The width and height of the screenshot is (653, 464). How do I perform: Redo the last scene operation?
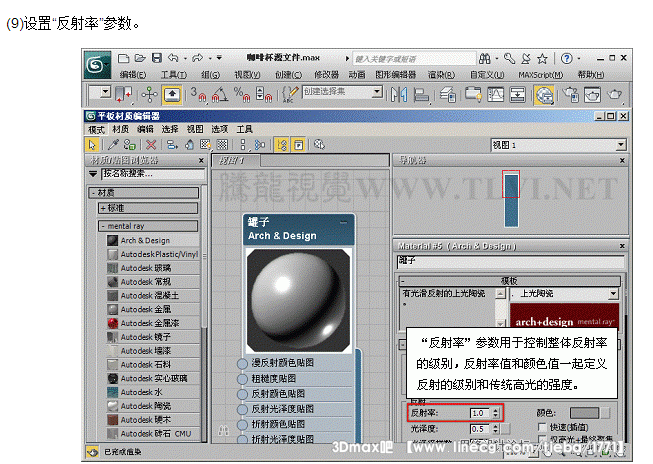pyautogui.click(x=198, y=58)
